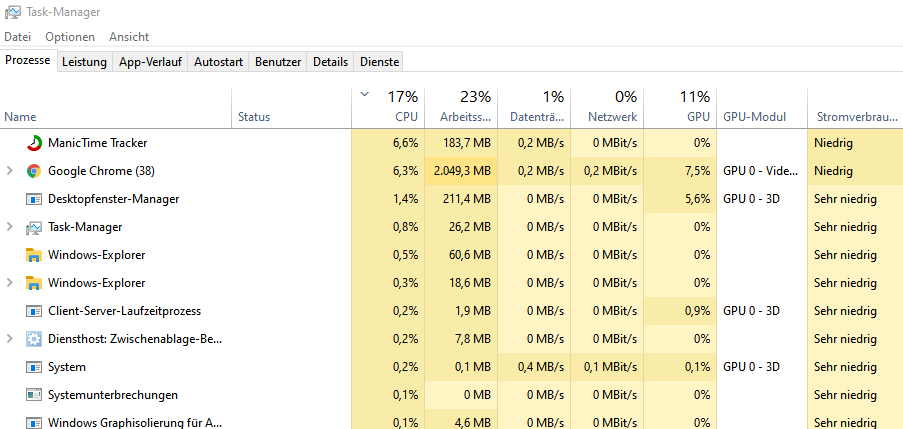Screen dimensions: 903x429
Task: Open the Datei menu
Action: [x=17, y=37]
